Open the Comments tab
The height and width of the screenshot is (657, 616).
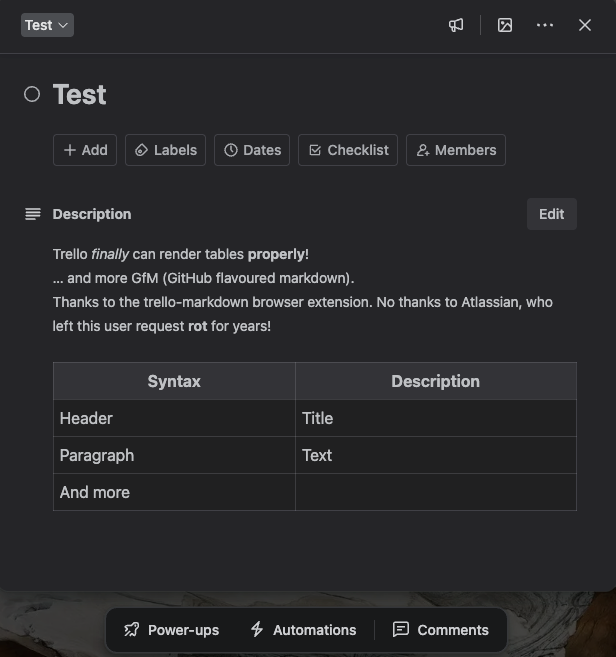[x=441, y=630]
